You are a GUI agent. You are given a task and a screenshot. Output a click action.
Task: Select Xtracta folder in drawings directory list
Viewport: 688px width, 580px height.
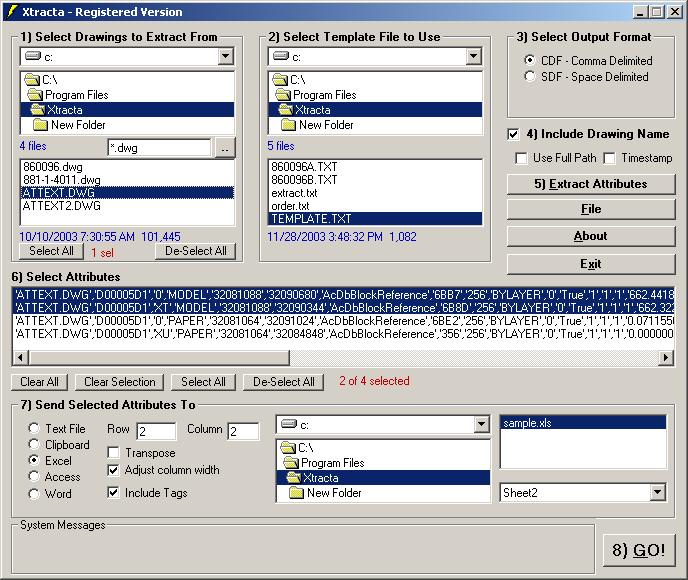click(127, 110)
